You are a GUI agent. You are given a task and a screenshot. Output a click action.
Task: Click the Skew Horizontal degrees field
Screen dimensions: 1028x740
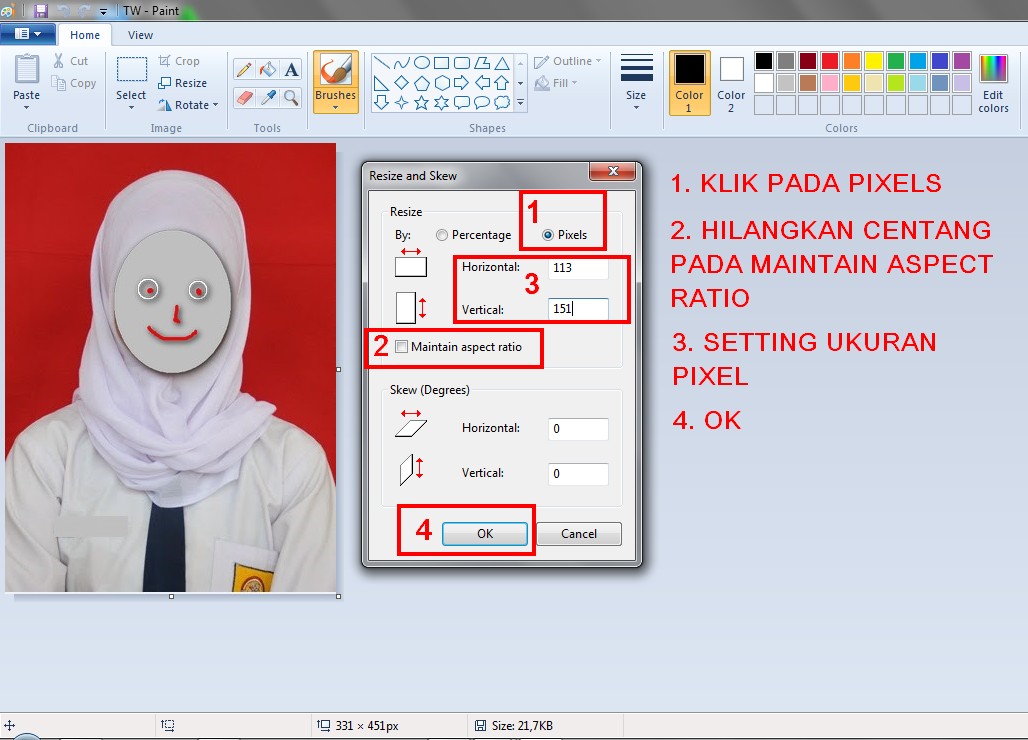point(578,429)
